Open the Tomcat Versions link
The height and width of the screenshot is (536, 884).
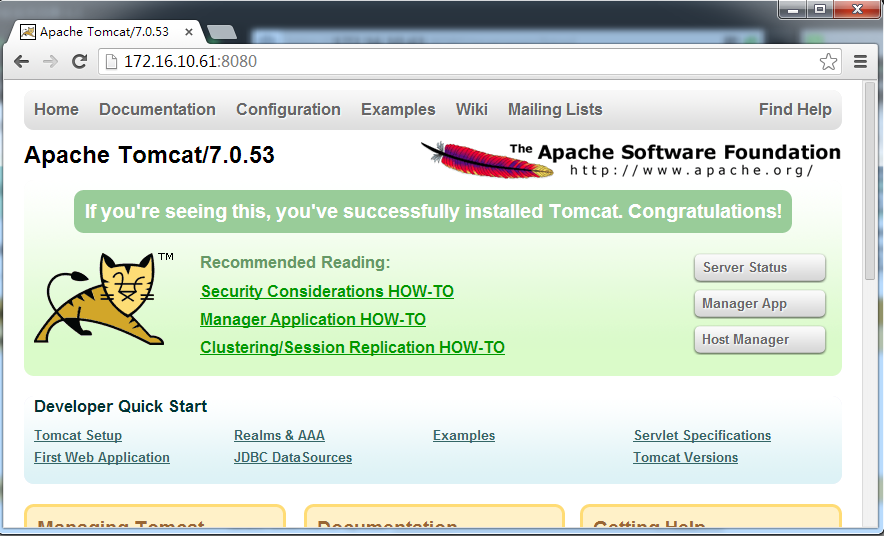tap(686, 458)
